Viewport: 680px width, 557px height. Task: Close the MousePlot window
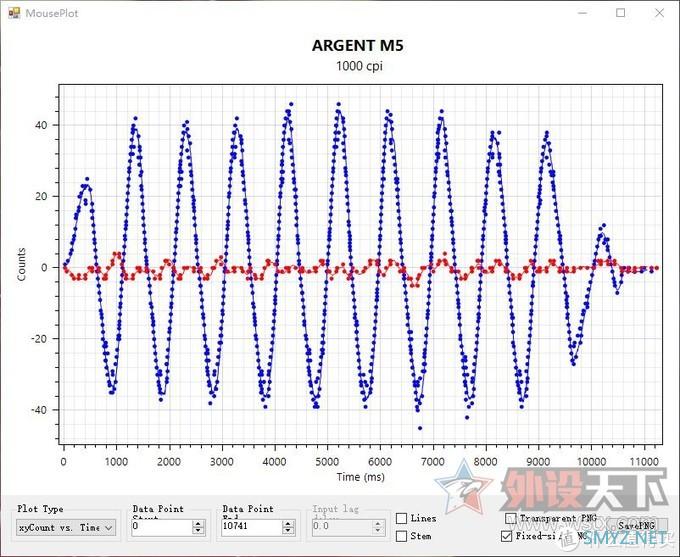point(659,13)
